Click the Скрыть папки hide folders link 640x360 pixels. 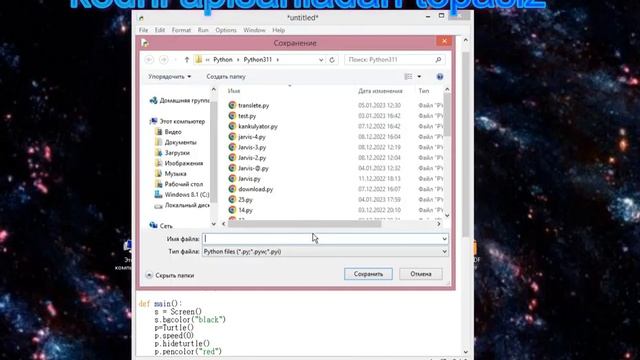pyautogui.click(x=174, y=276)
